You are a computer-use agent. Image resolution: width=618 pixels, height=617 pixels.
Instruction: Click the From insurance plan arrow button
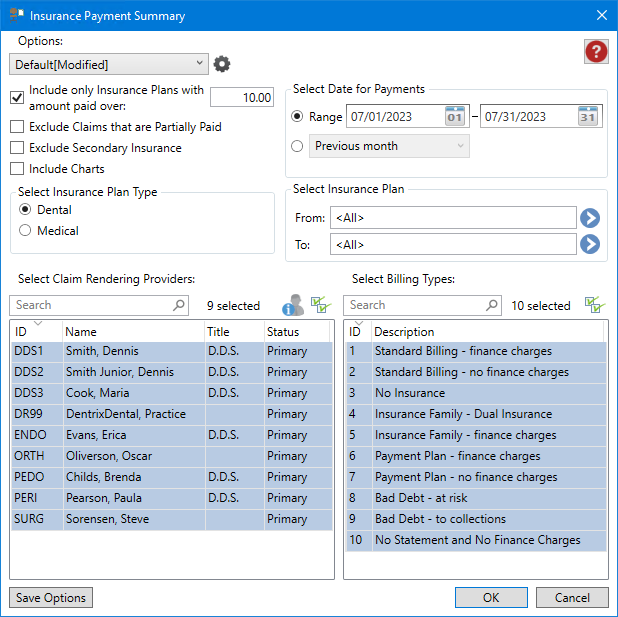[590, 218]
